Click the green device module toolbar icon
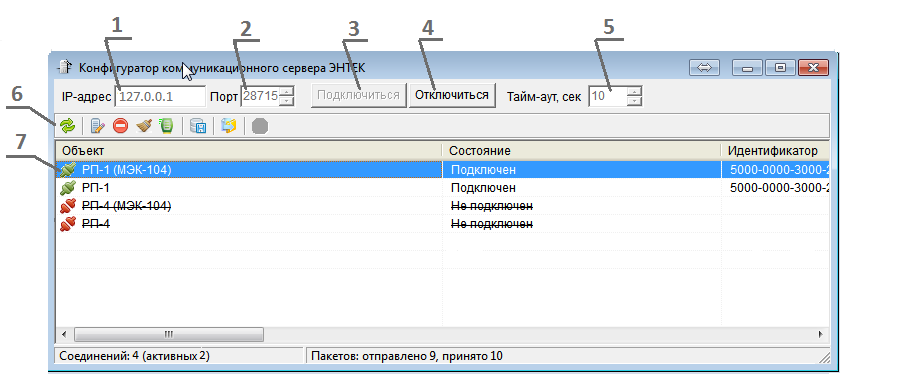Screen dimensions: 897x377 tap(166, 126)
